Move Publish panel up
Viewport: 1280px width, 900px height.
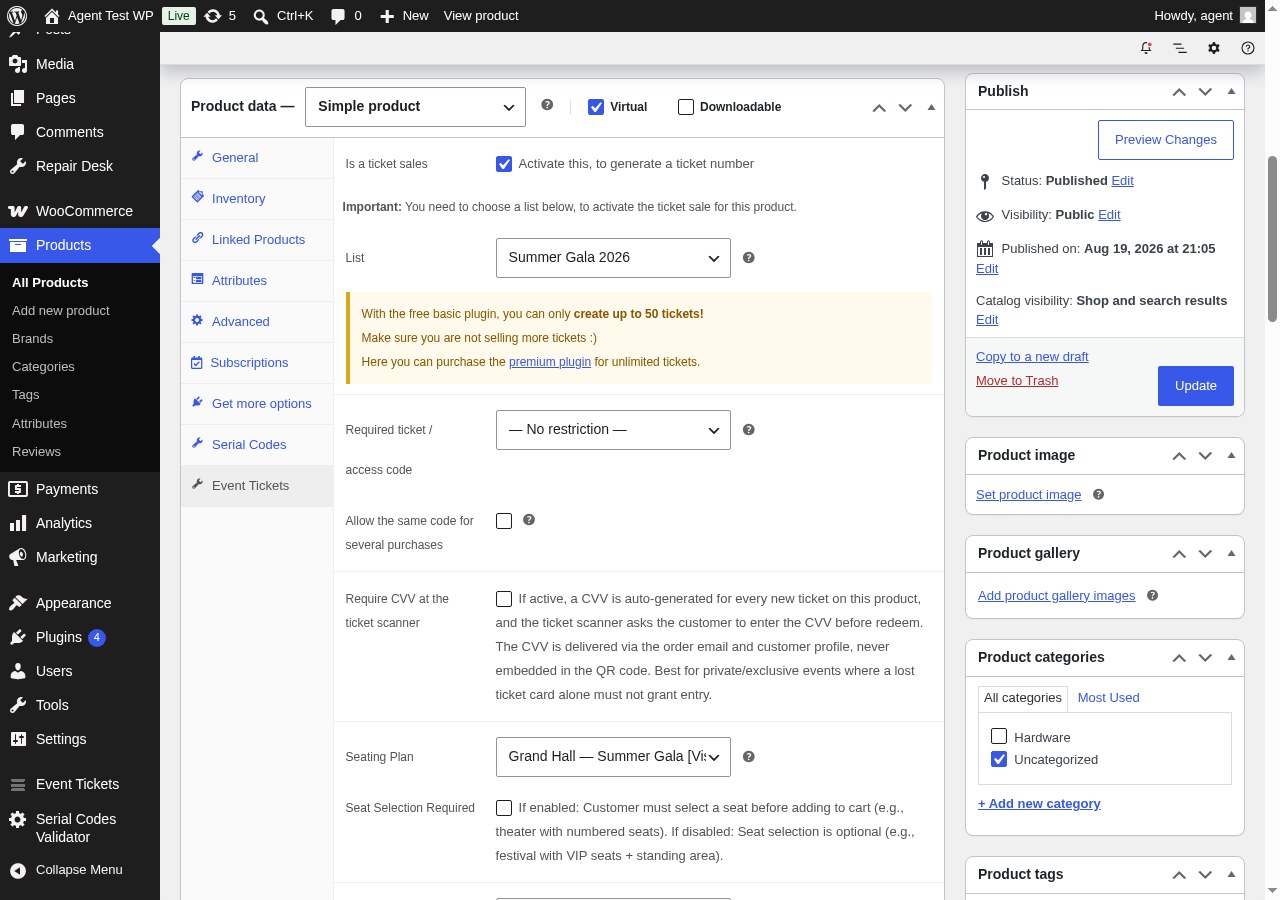pos(1179,91)
